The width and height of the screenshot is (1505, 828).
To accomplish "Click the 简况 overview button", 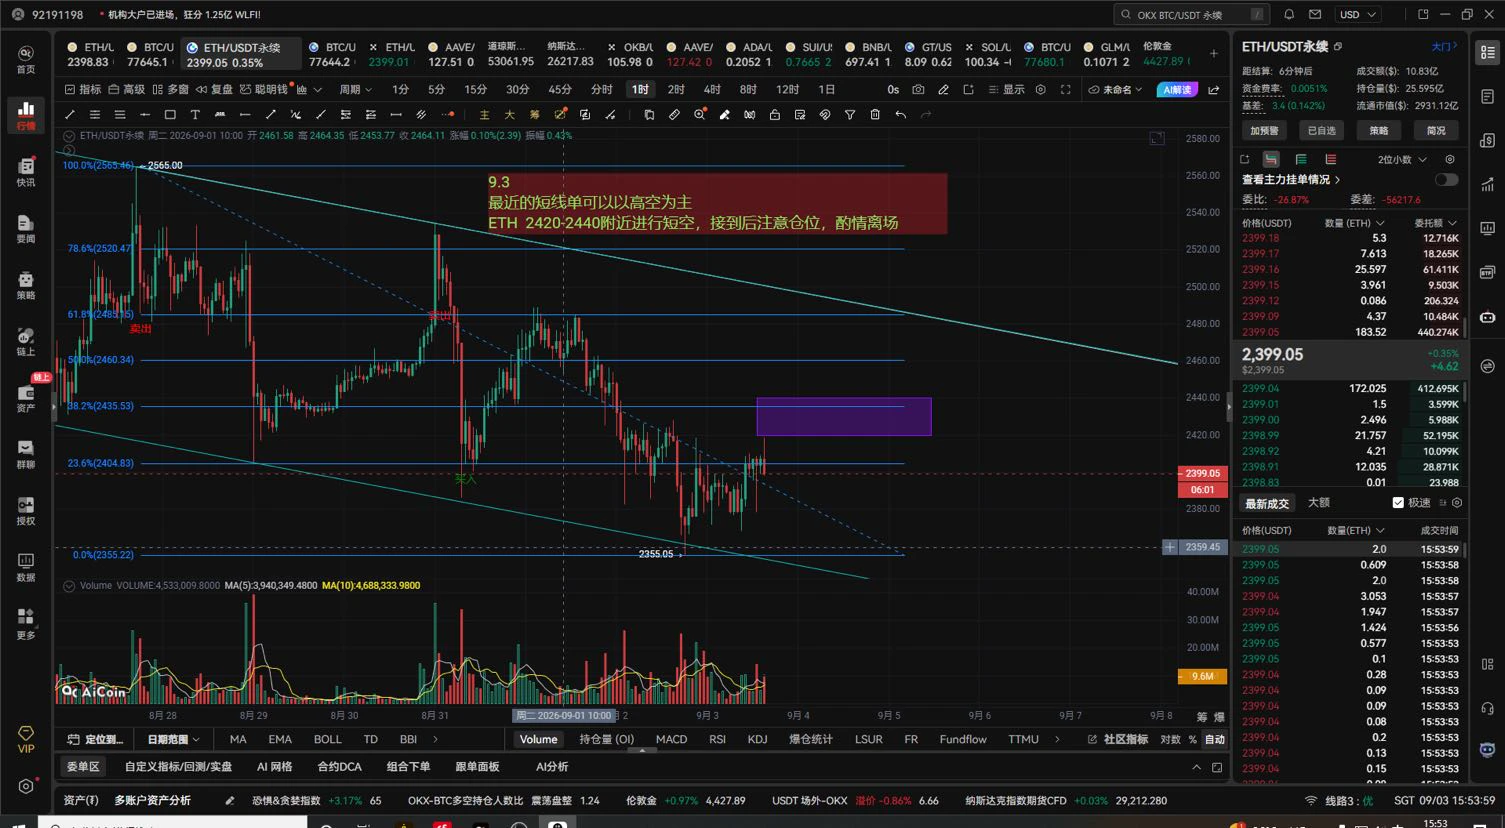I will coord(1436,130).
